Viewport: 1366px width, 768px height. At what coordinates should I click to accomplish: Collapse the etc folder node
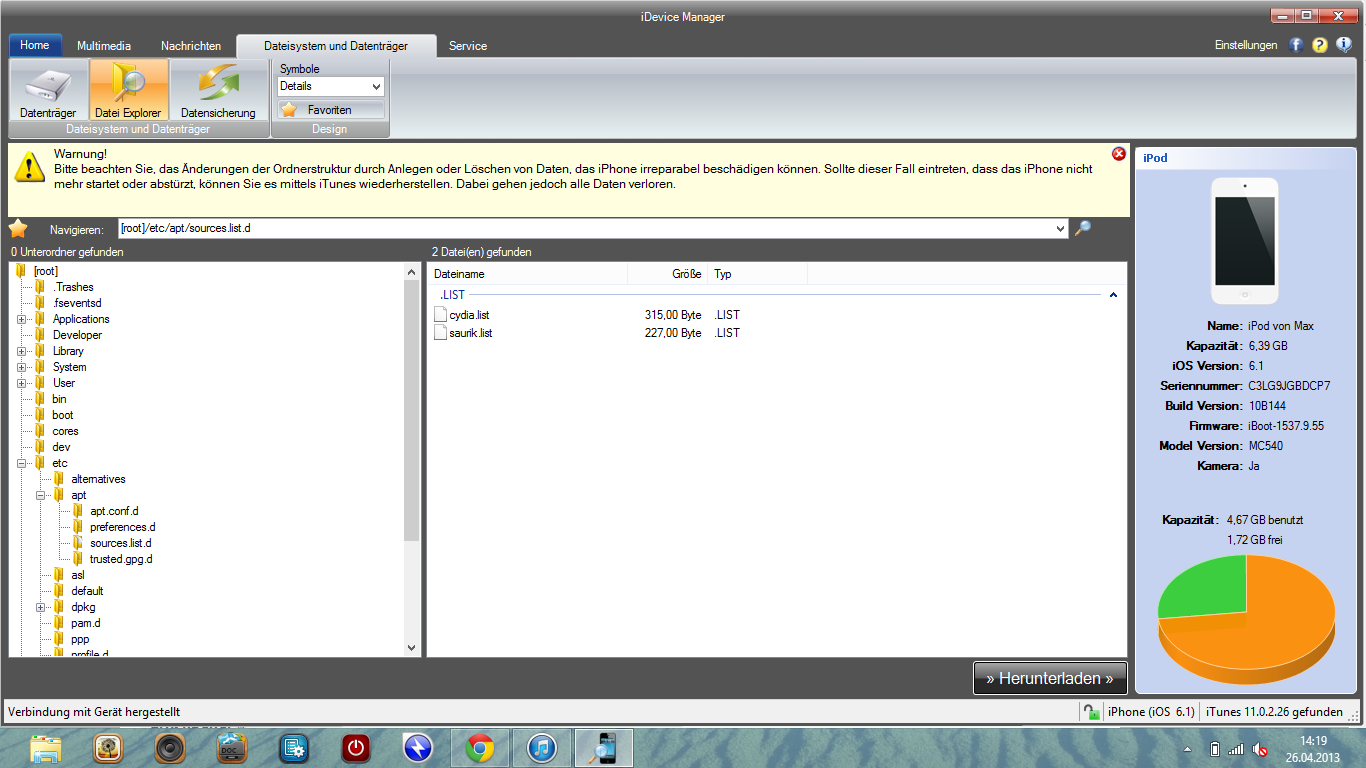[22, 463]
